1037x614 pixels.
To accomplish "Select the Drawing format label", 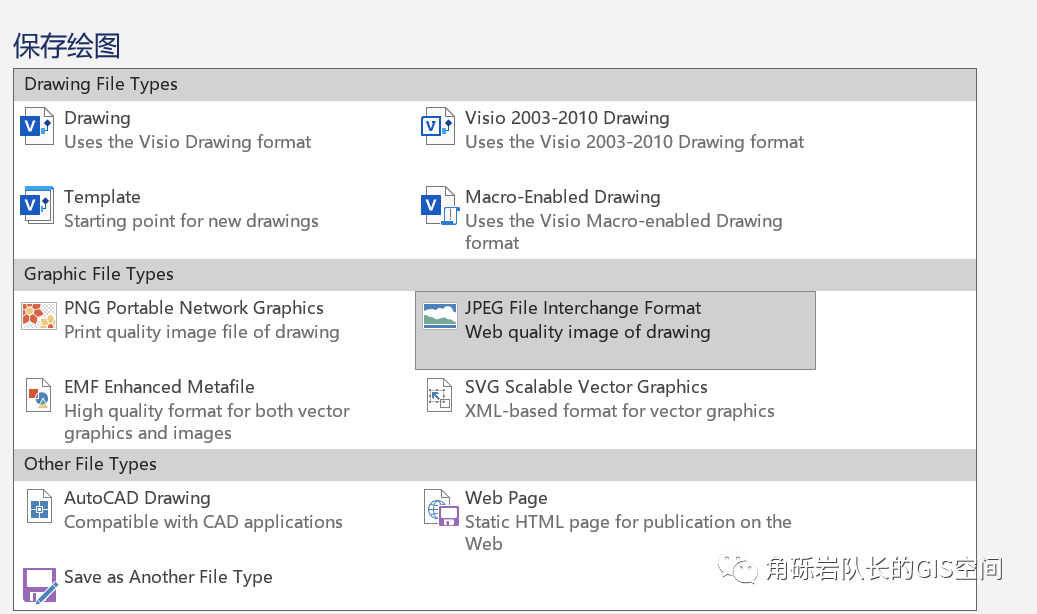I will (97, 118).
